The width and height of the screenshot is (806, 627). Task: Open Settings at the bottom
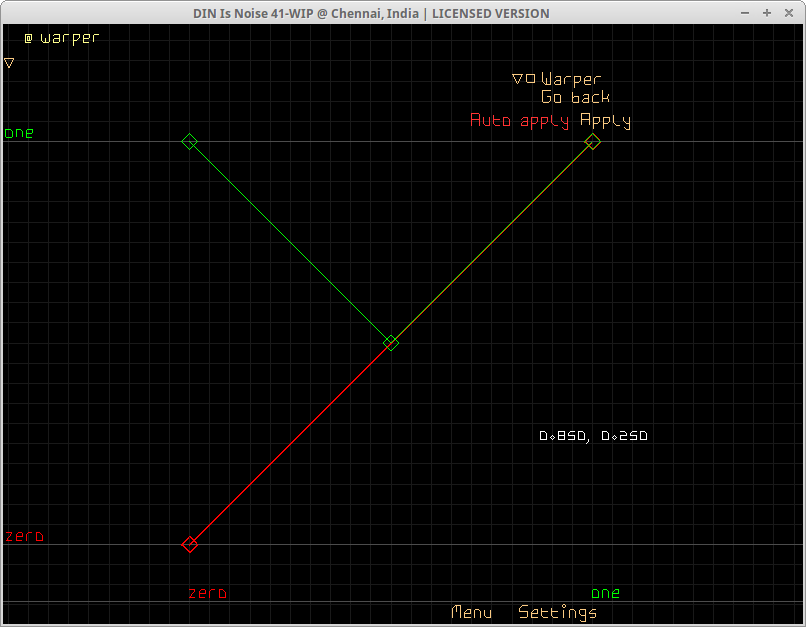tap(557, 612)
